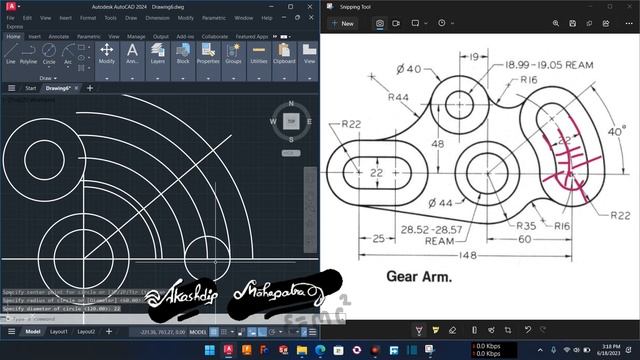Undo last annotation in Snipping Tool

pos(527,330)
